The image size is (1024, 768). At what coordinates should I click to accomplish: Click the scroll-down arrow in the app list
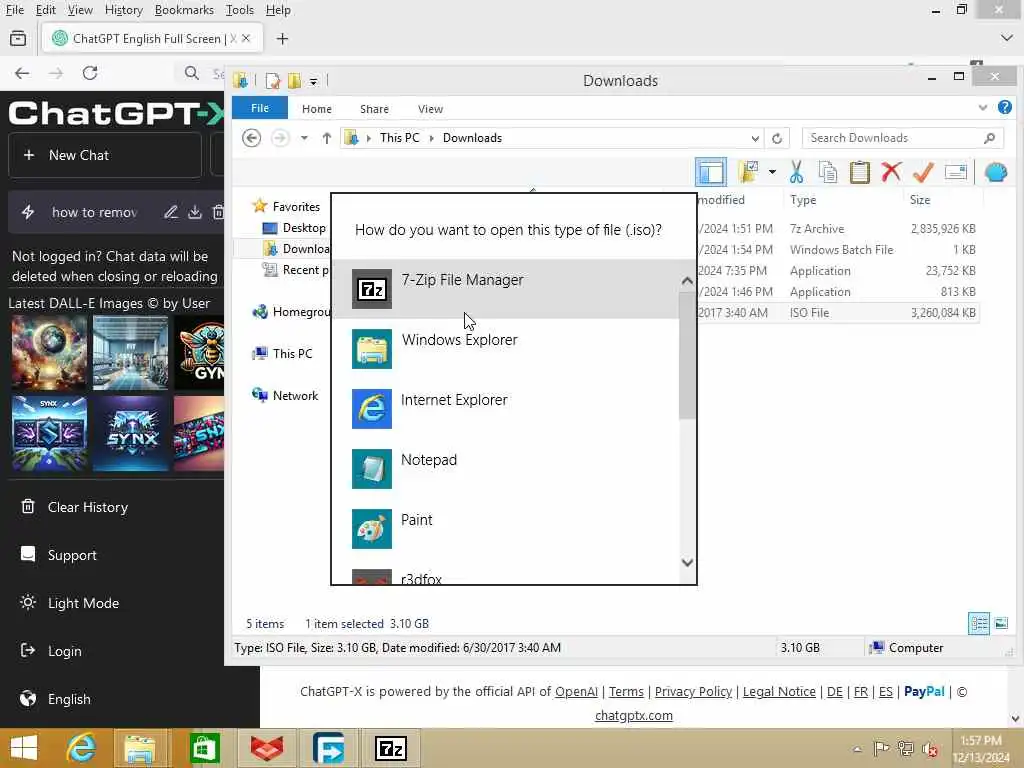(x=687, y=562)
